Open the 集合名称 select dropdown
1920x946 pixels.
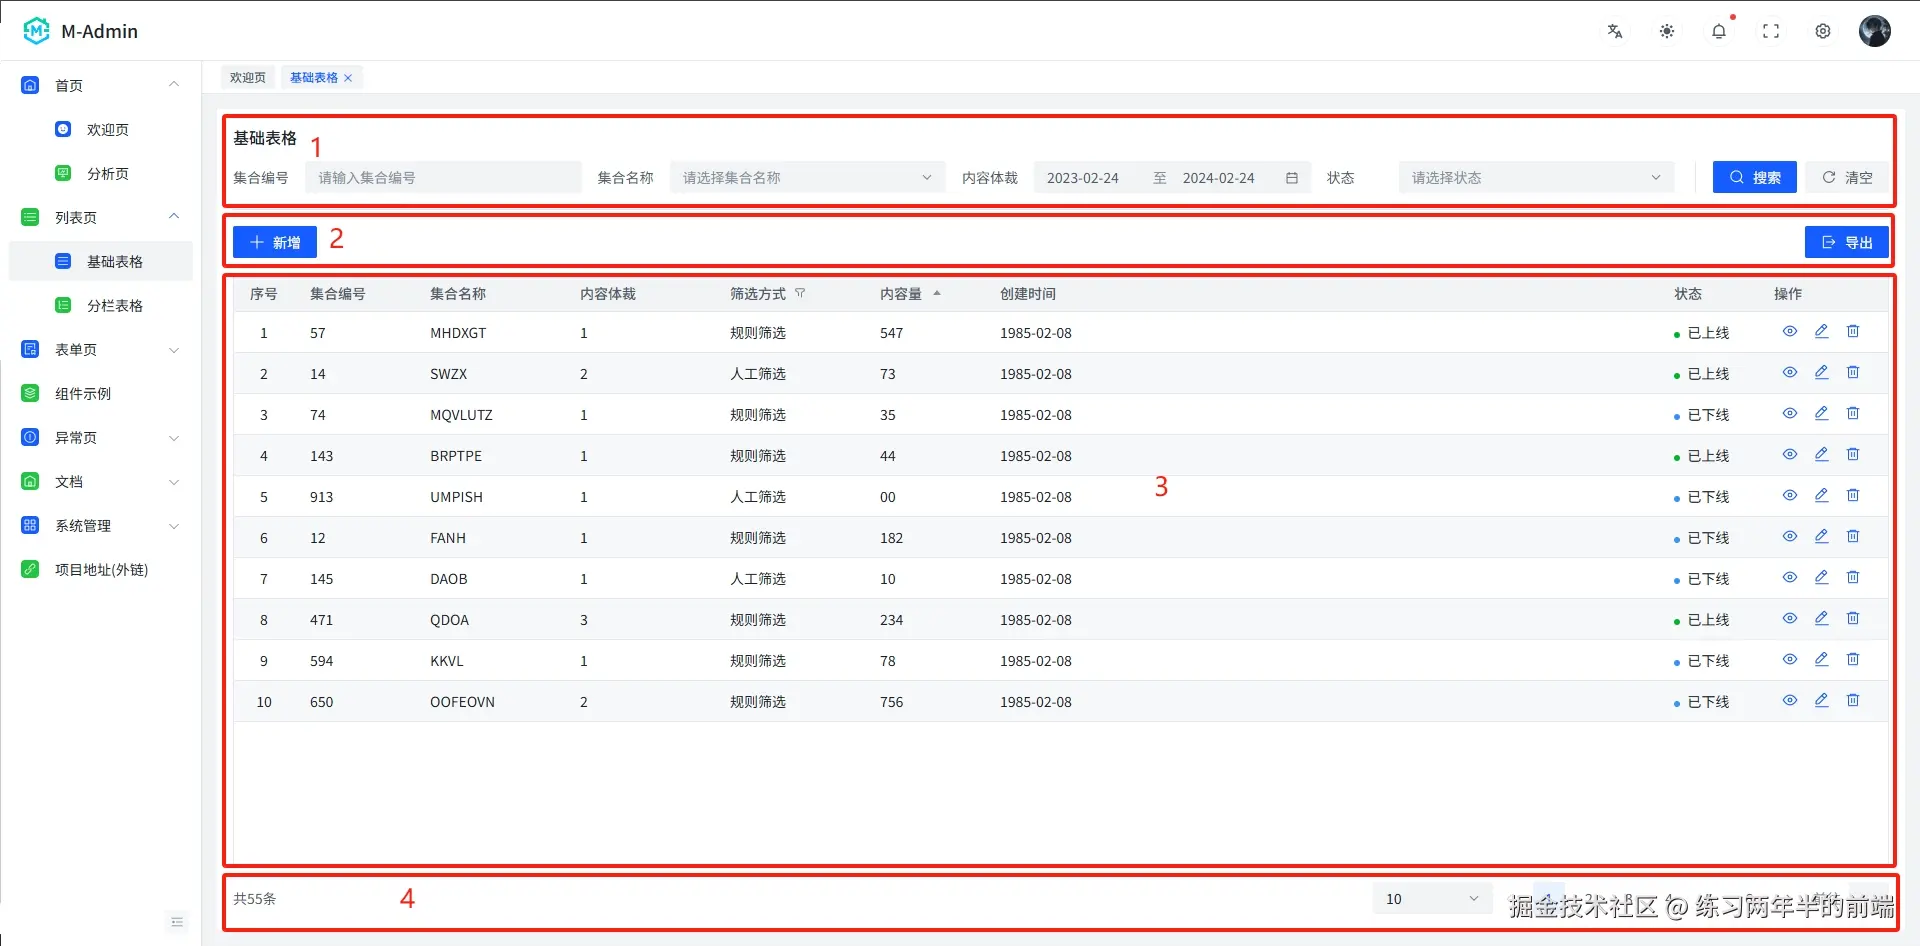[x=807, y=178]
